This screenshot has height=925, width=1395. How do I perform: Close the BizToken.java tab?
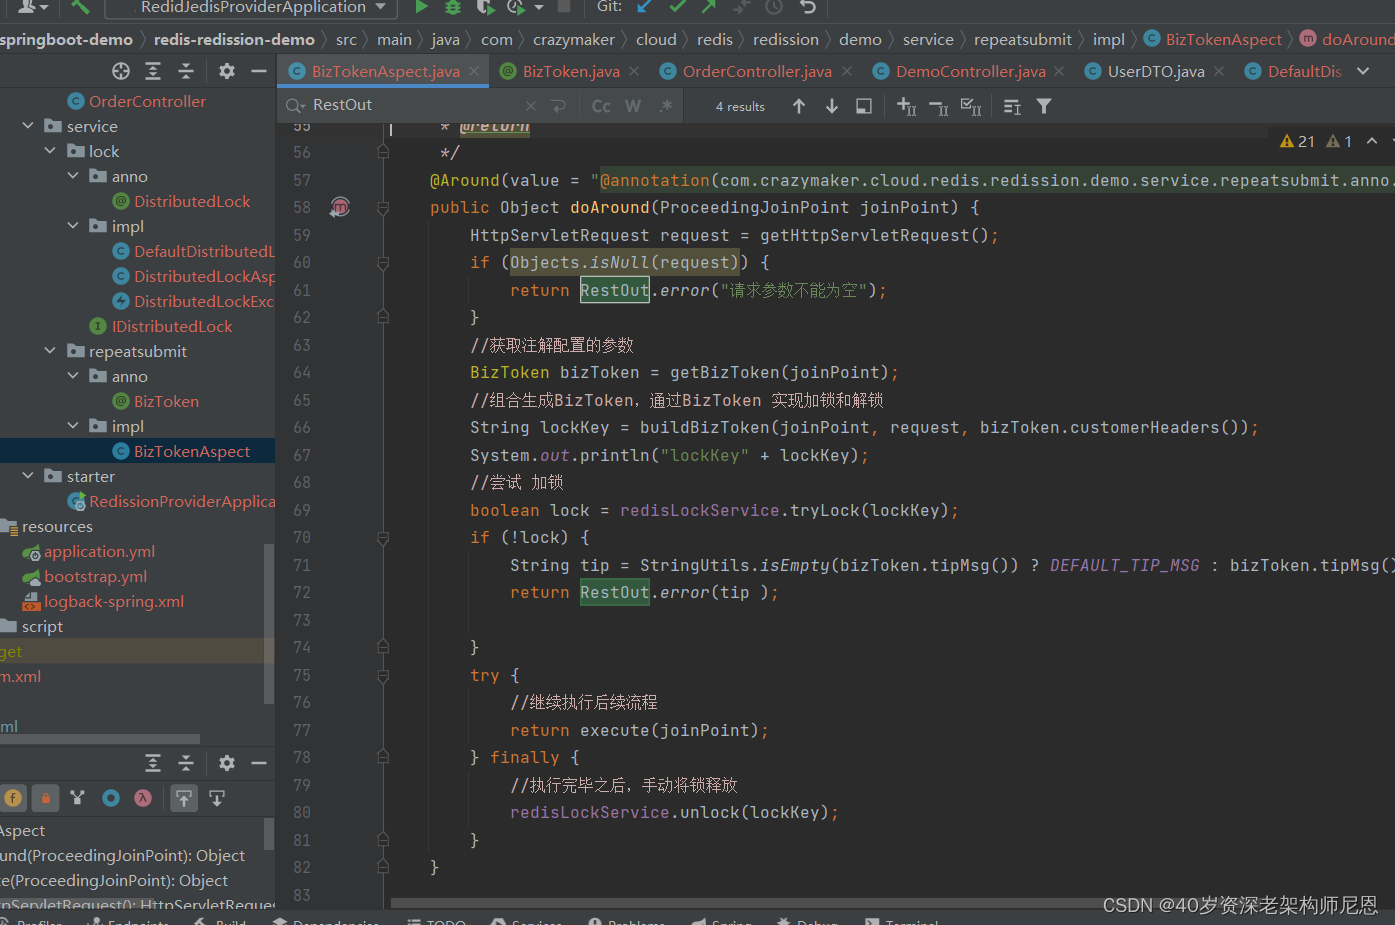(x=635, y=71)
